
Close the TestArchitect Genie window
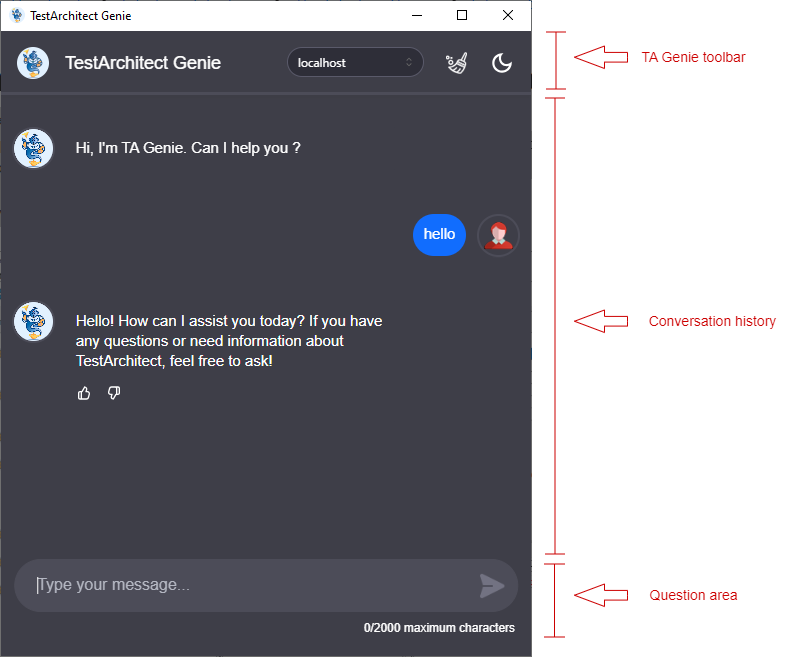(508, 16)
